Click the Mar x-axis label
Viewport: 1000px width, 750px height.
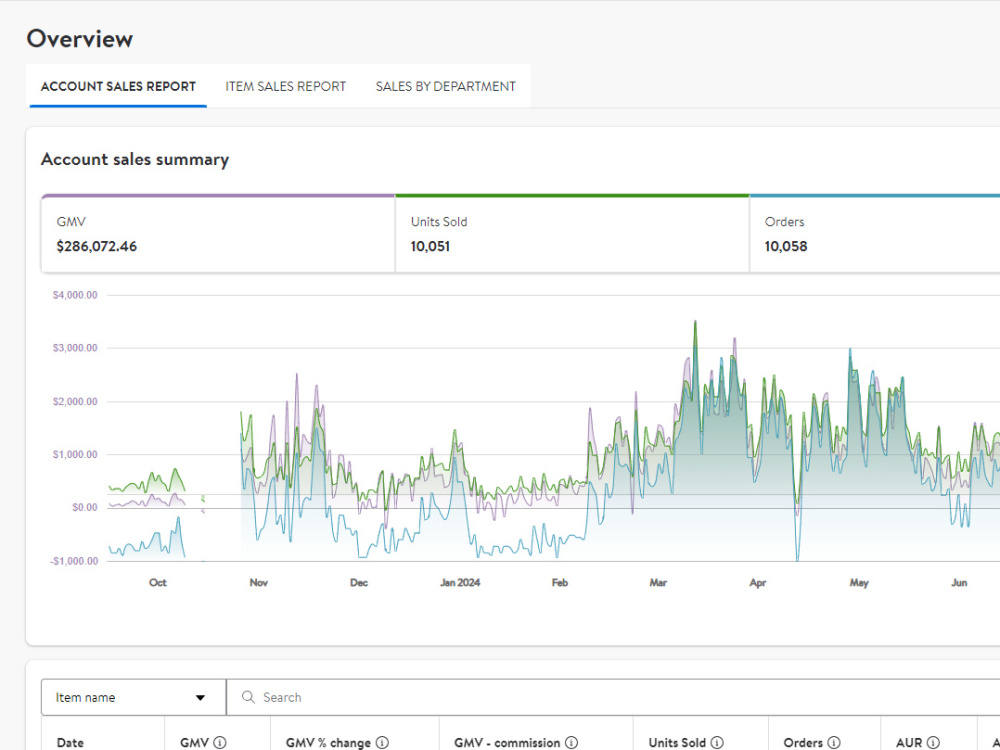(x=658, y=582)
